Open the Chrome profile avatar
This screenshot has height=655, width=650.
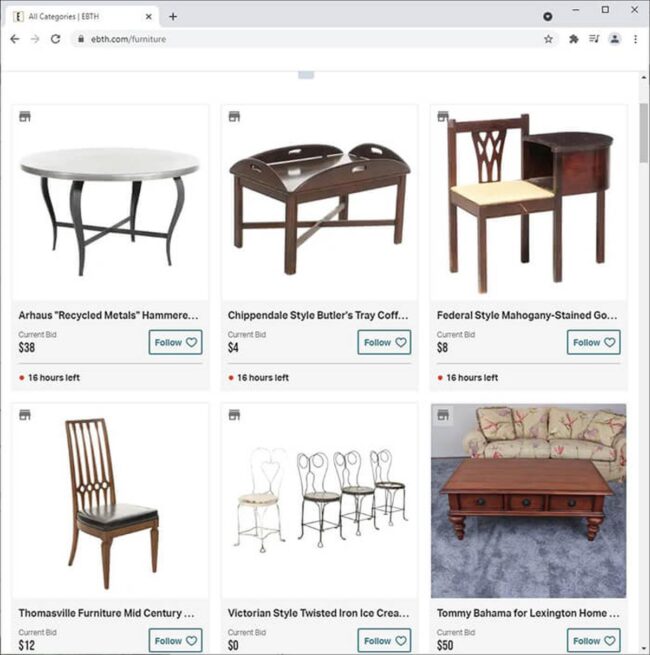coord(614,39)
